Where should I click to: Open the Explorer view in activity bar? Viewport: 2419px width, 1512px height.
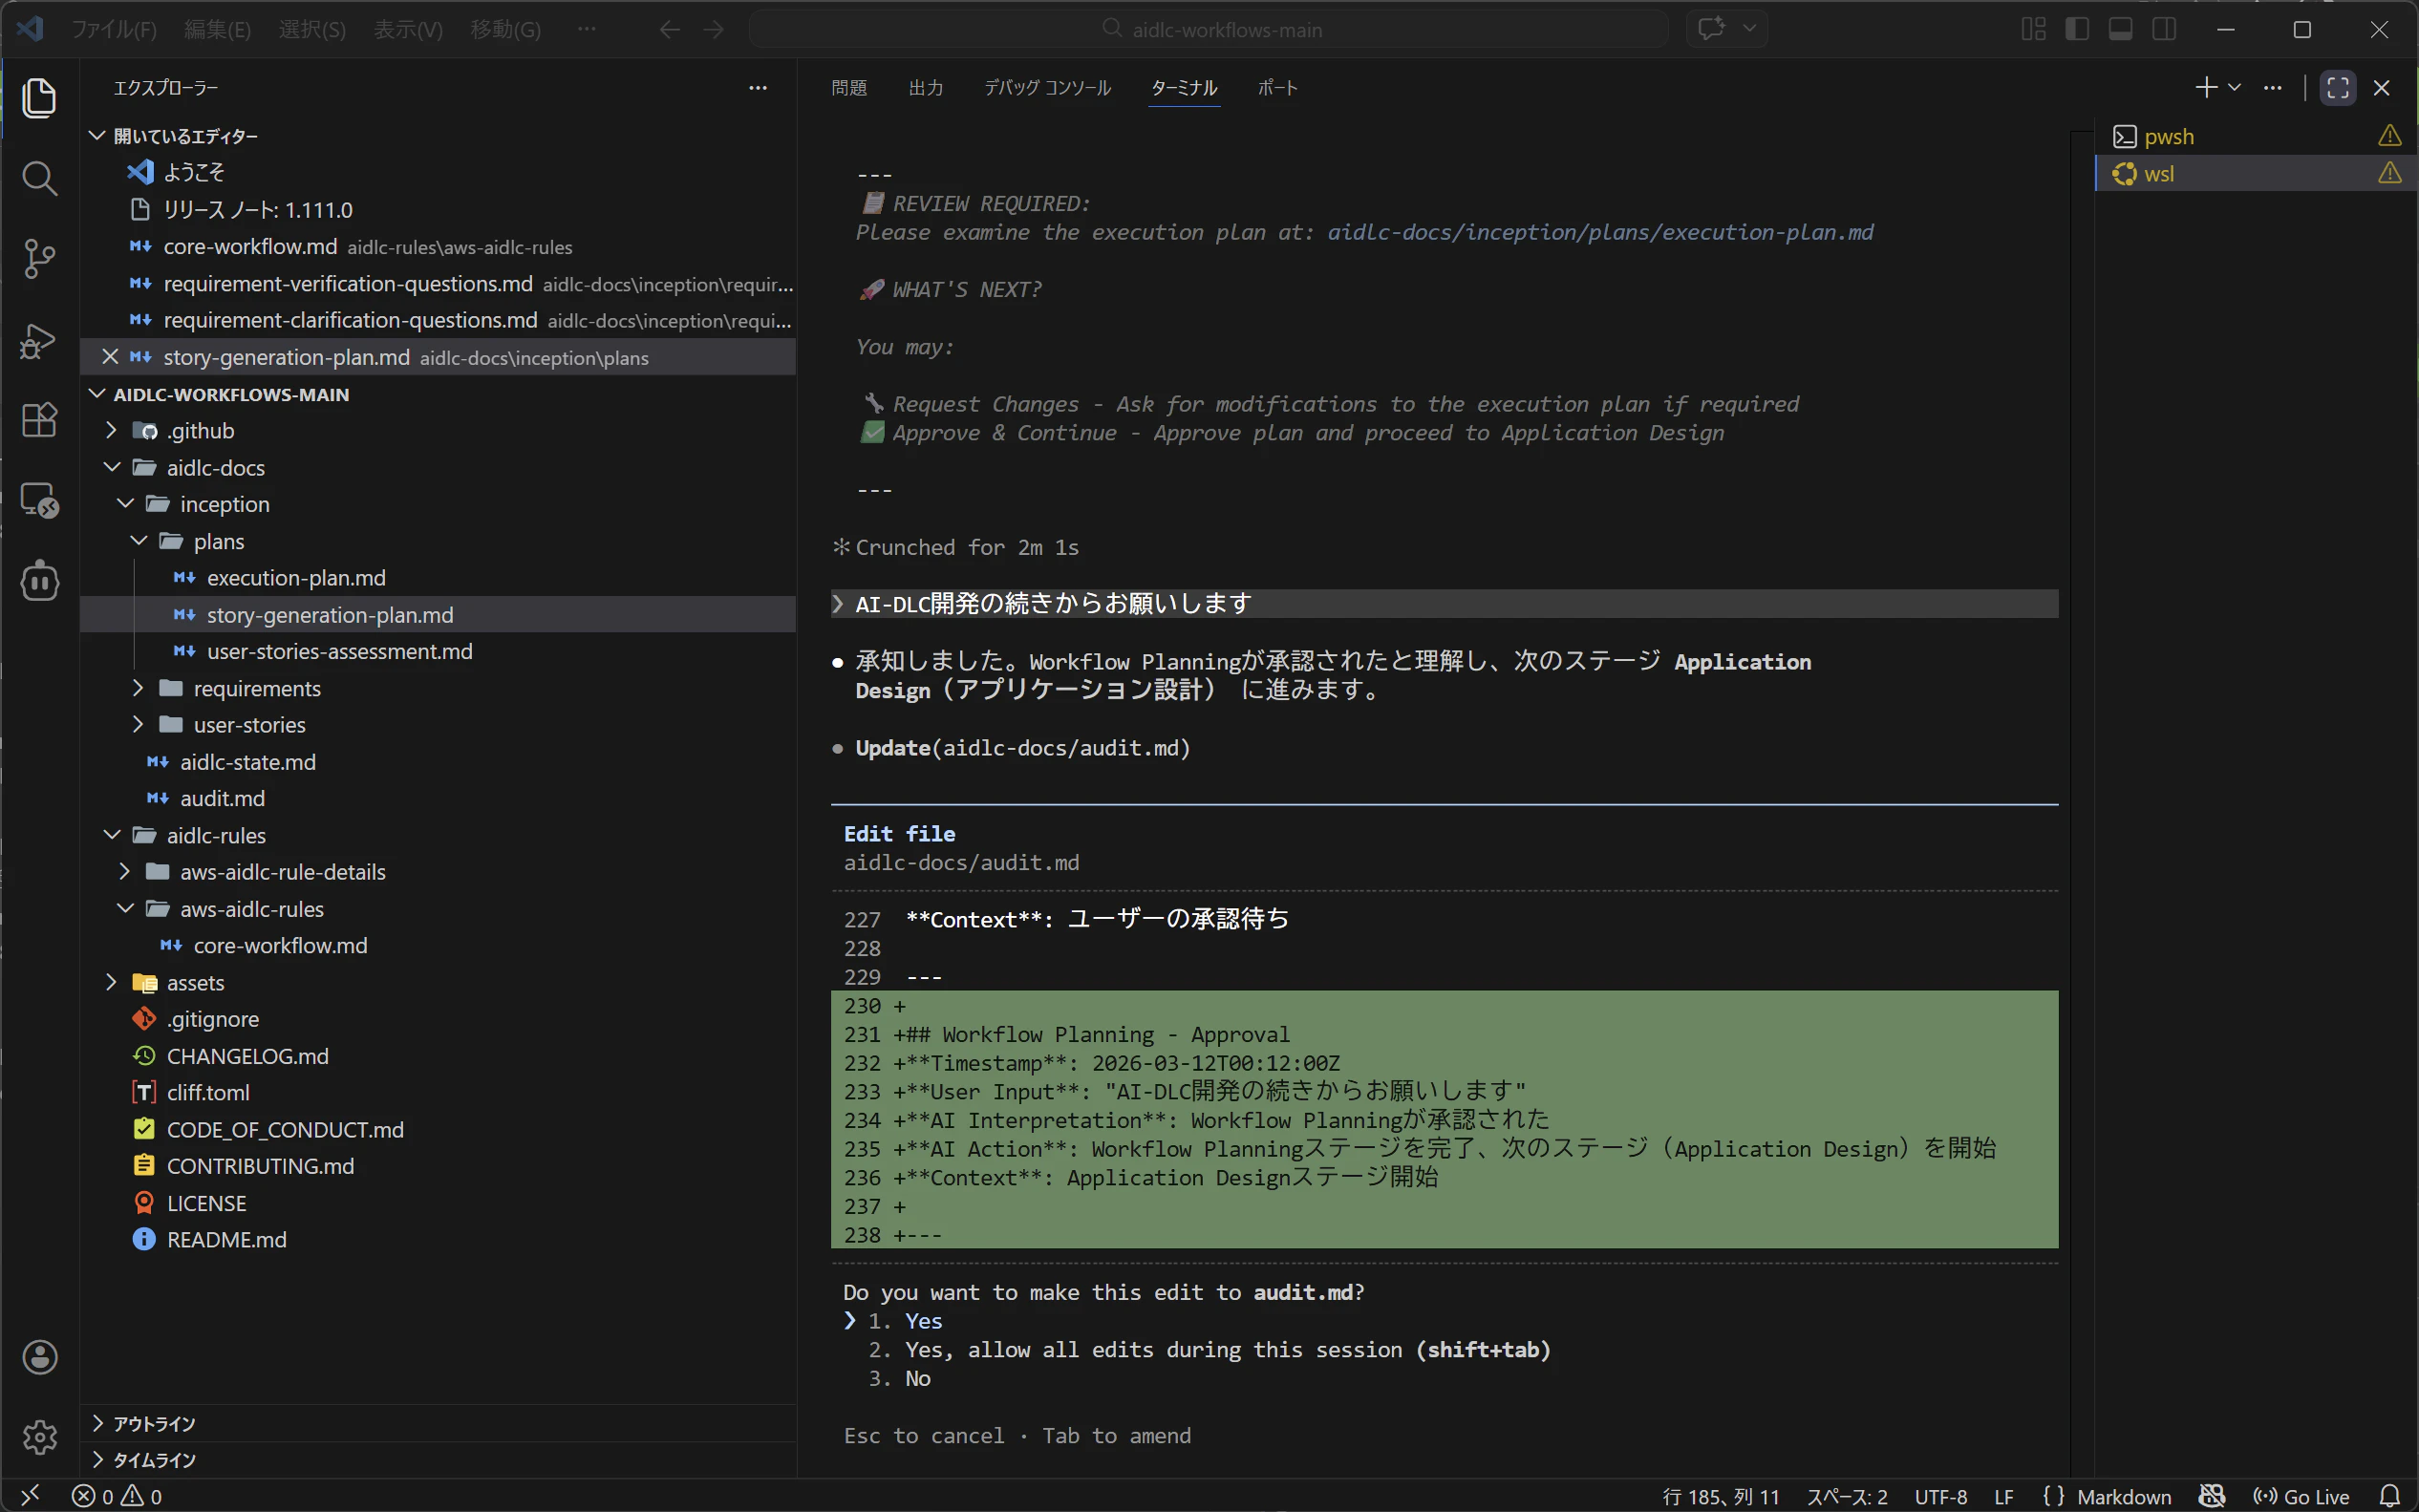[39, 98]
